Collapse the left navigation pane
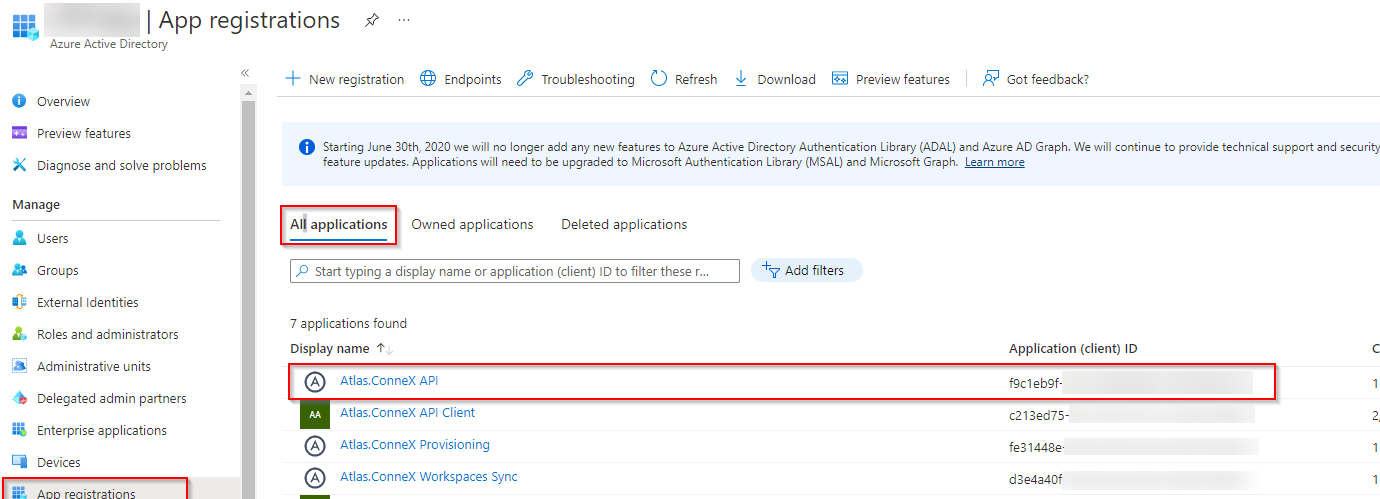The width and height of the screenshot is (1380, 499). [244, 73]
